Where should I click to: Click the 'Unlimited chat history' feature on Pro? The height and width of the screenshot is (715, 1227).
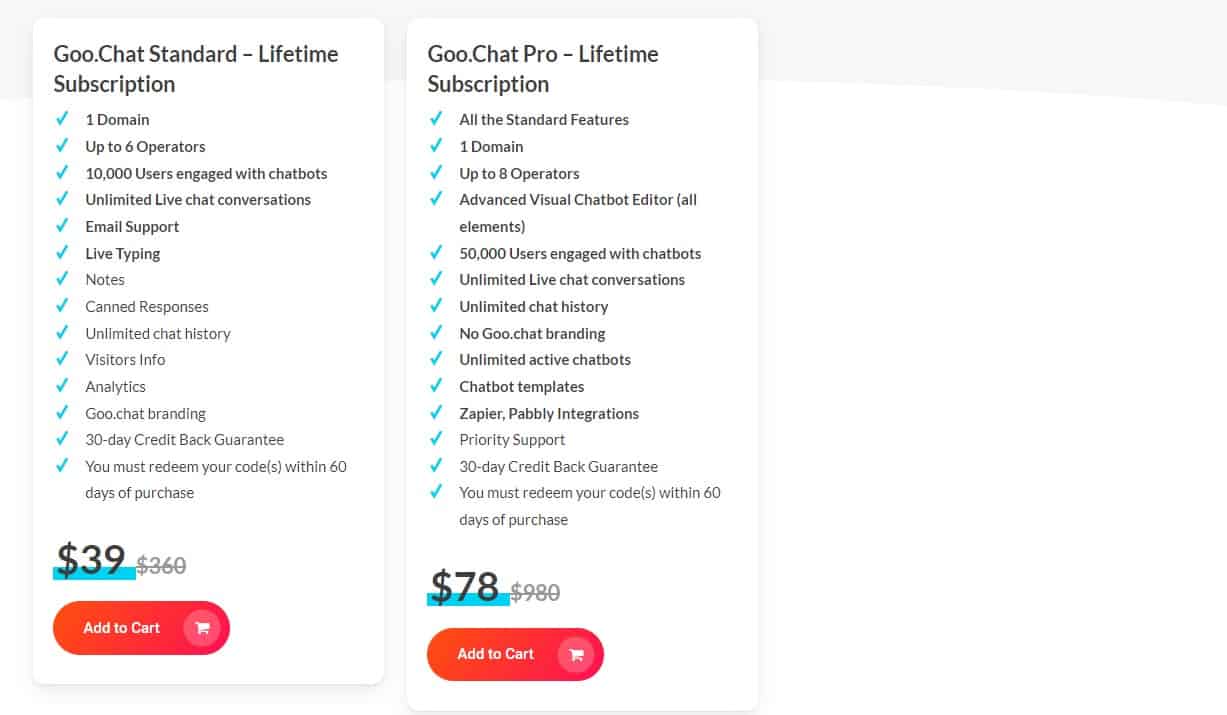tap(533, 306)
